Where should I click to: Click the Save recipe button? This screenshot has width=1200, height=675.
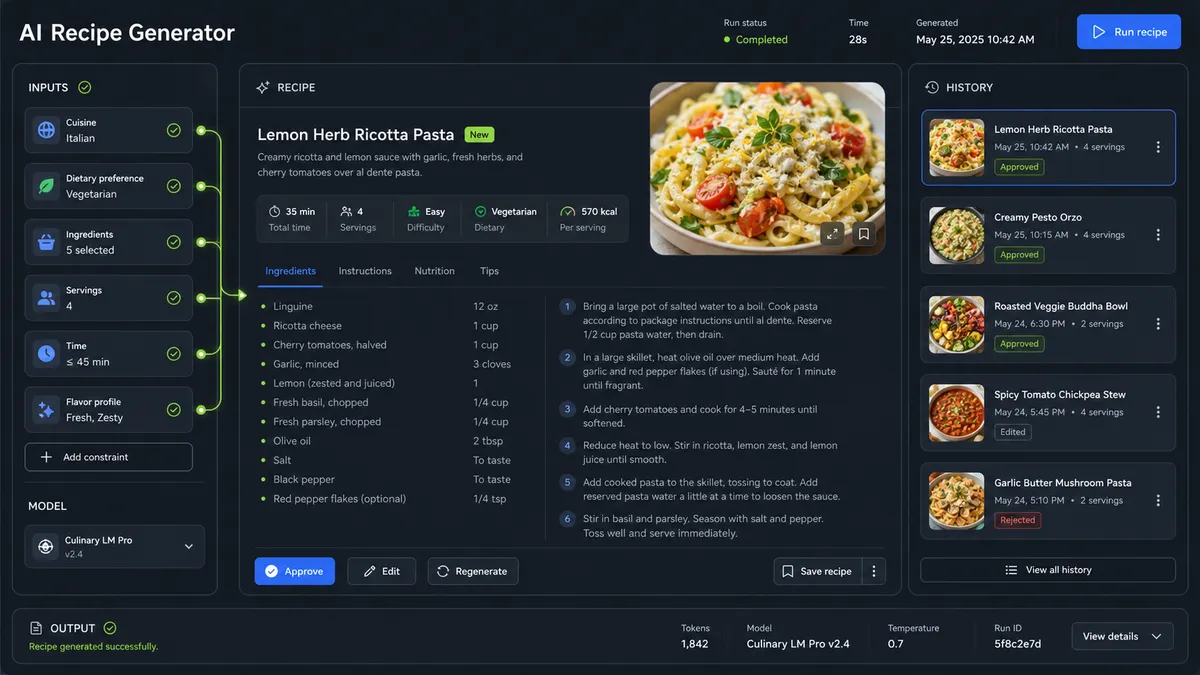pos(818,571)
